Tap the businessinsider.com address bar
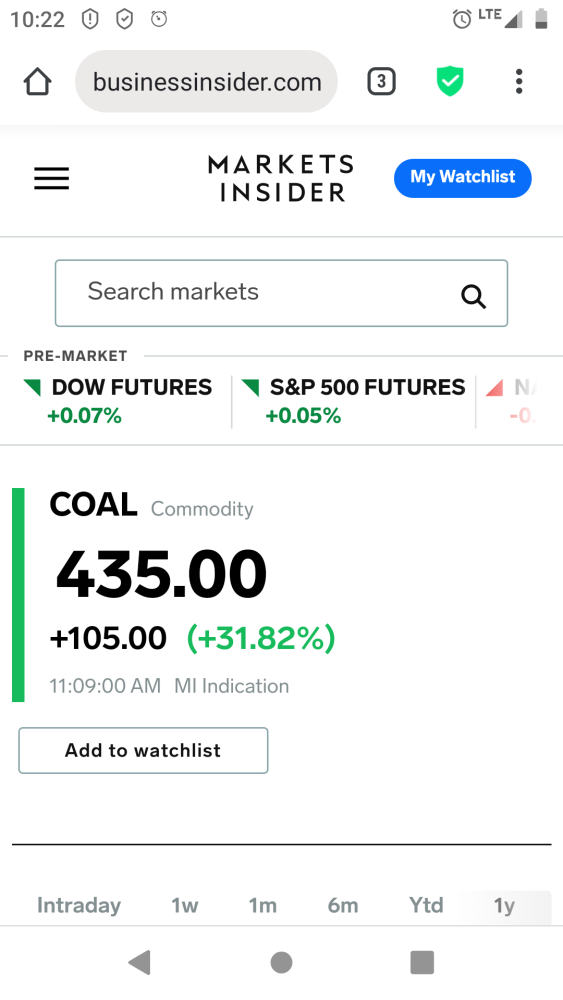563x1000 pixels. pyautogui.click(x=207, y=82)
